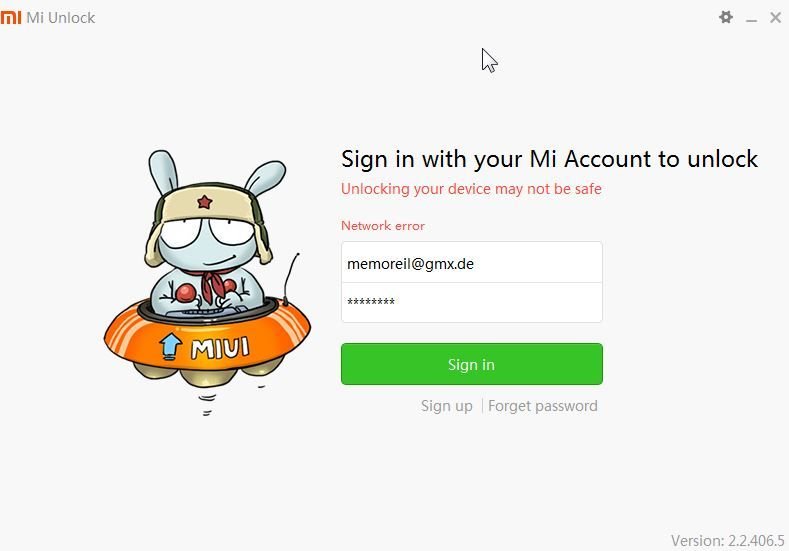Click the Version 2.2.406.5 label
The image size is (789, 551).
point(728,540)
